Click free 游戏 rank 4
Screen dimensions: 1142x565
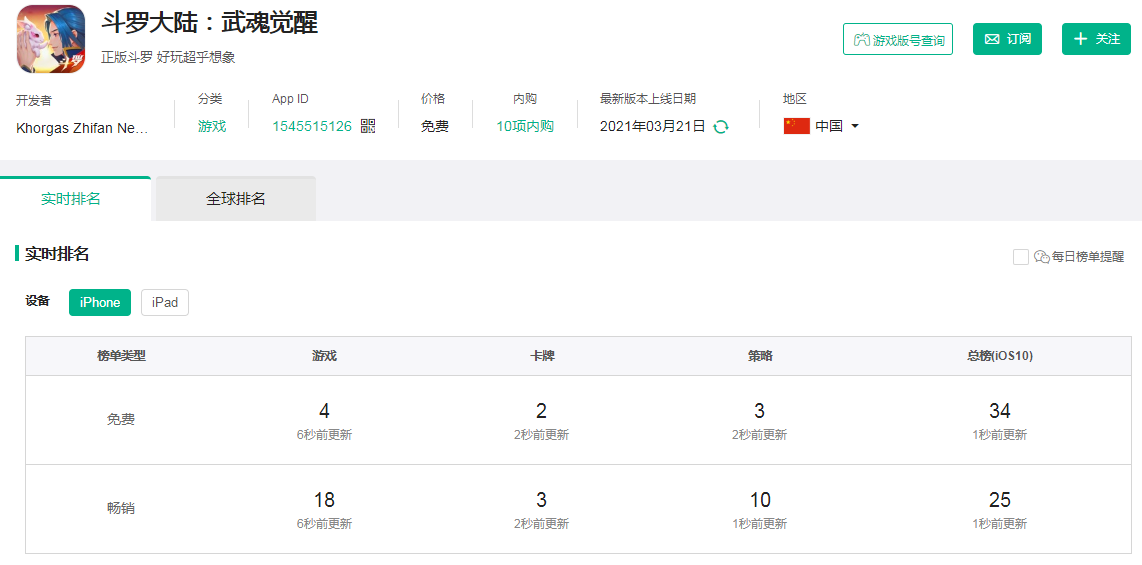coord(324,411)
